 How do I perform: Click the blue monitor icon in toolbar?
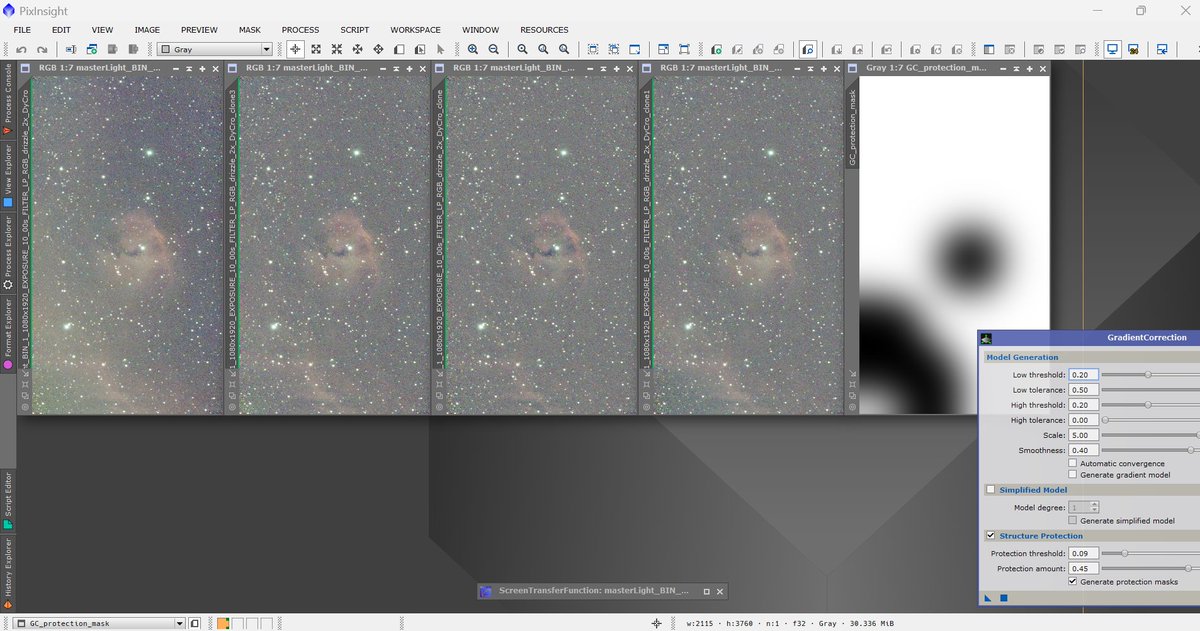[x=1112, y=49]
